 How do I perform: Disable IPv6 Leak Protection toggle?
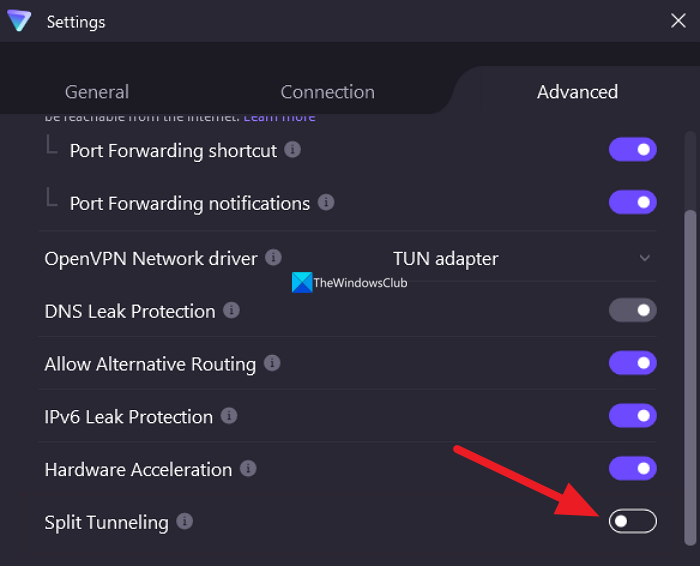tap(632, 415)
